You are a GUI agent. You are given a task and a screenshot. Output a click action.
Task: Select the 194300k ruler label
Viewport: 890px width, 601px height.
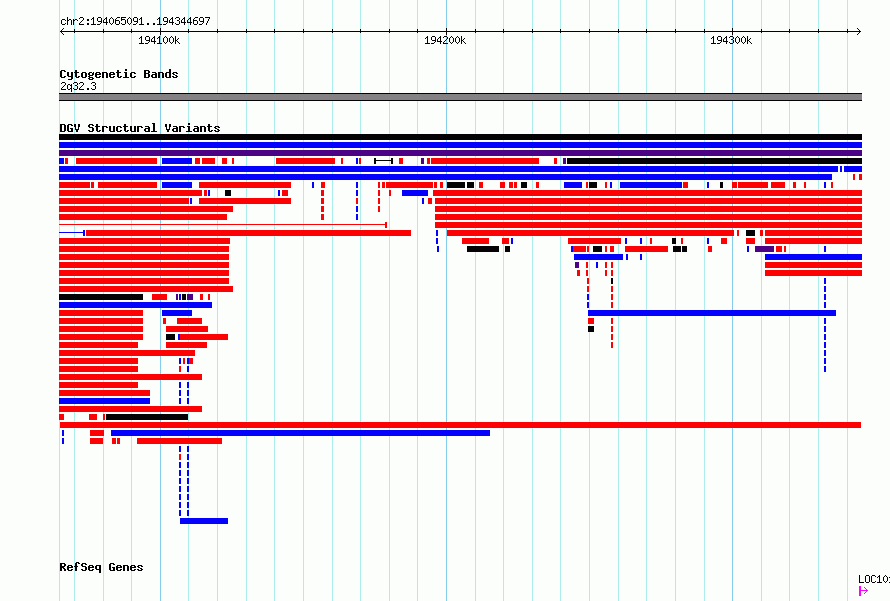tap(731, 40)
